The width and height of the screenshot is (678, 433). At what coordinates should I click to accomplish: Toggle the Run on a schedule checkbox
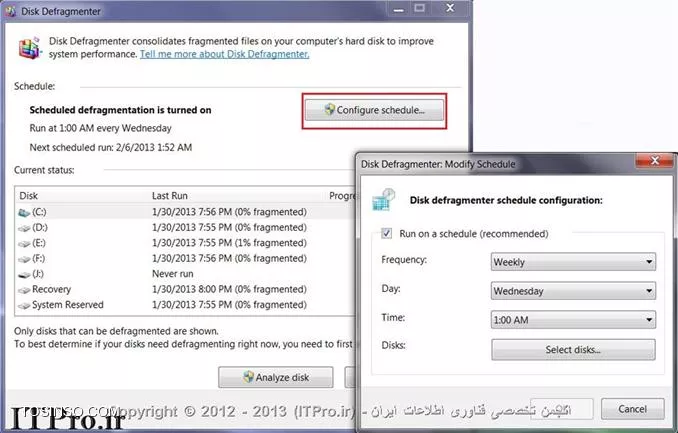(387, 234)
